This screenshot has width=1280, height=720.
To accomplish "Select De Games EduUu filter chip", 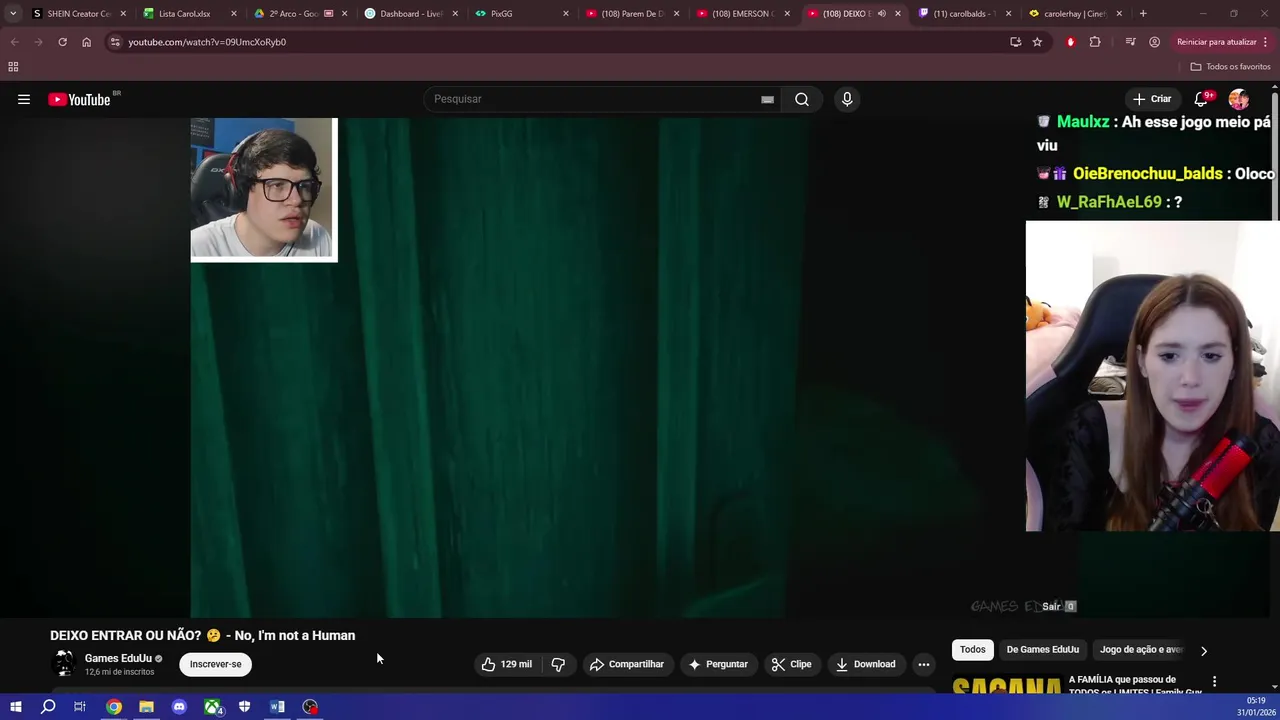I will tap(1042, 650).
